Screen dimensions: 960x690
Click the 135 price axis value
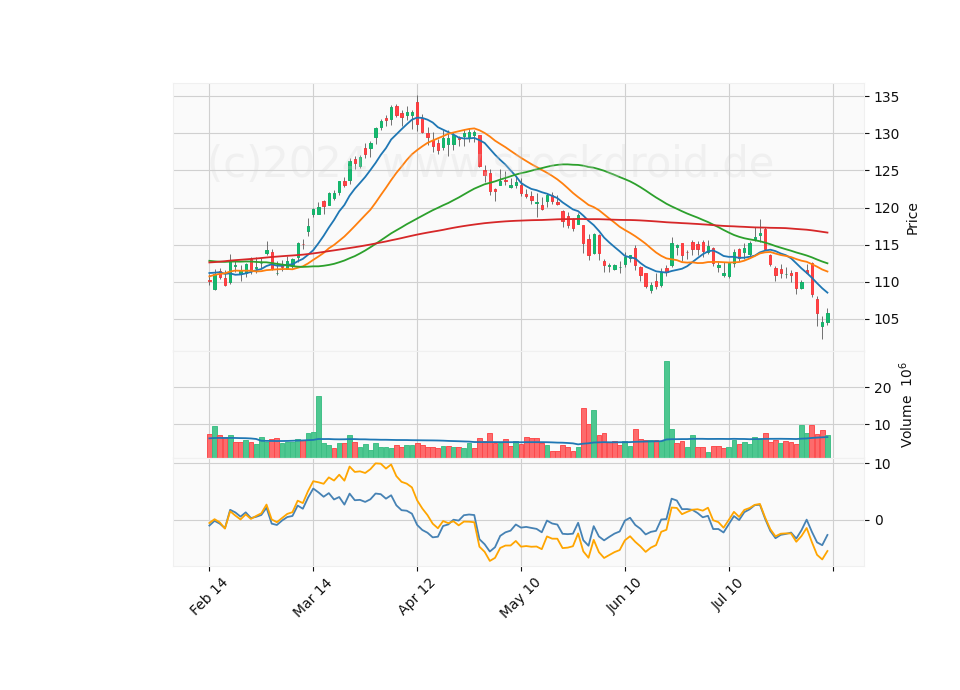click(x=886, y=97)
